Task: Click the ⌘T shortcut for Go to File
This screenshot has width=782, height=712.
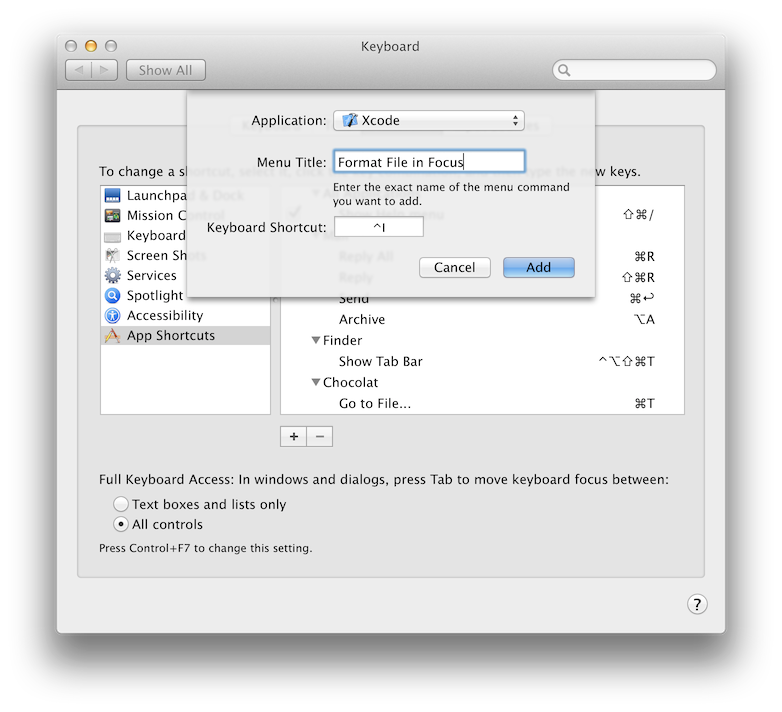Action: tap(644, 403)
